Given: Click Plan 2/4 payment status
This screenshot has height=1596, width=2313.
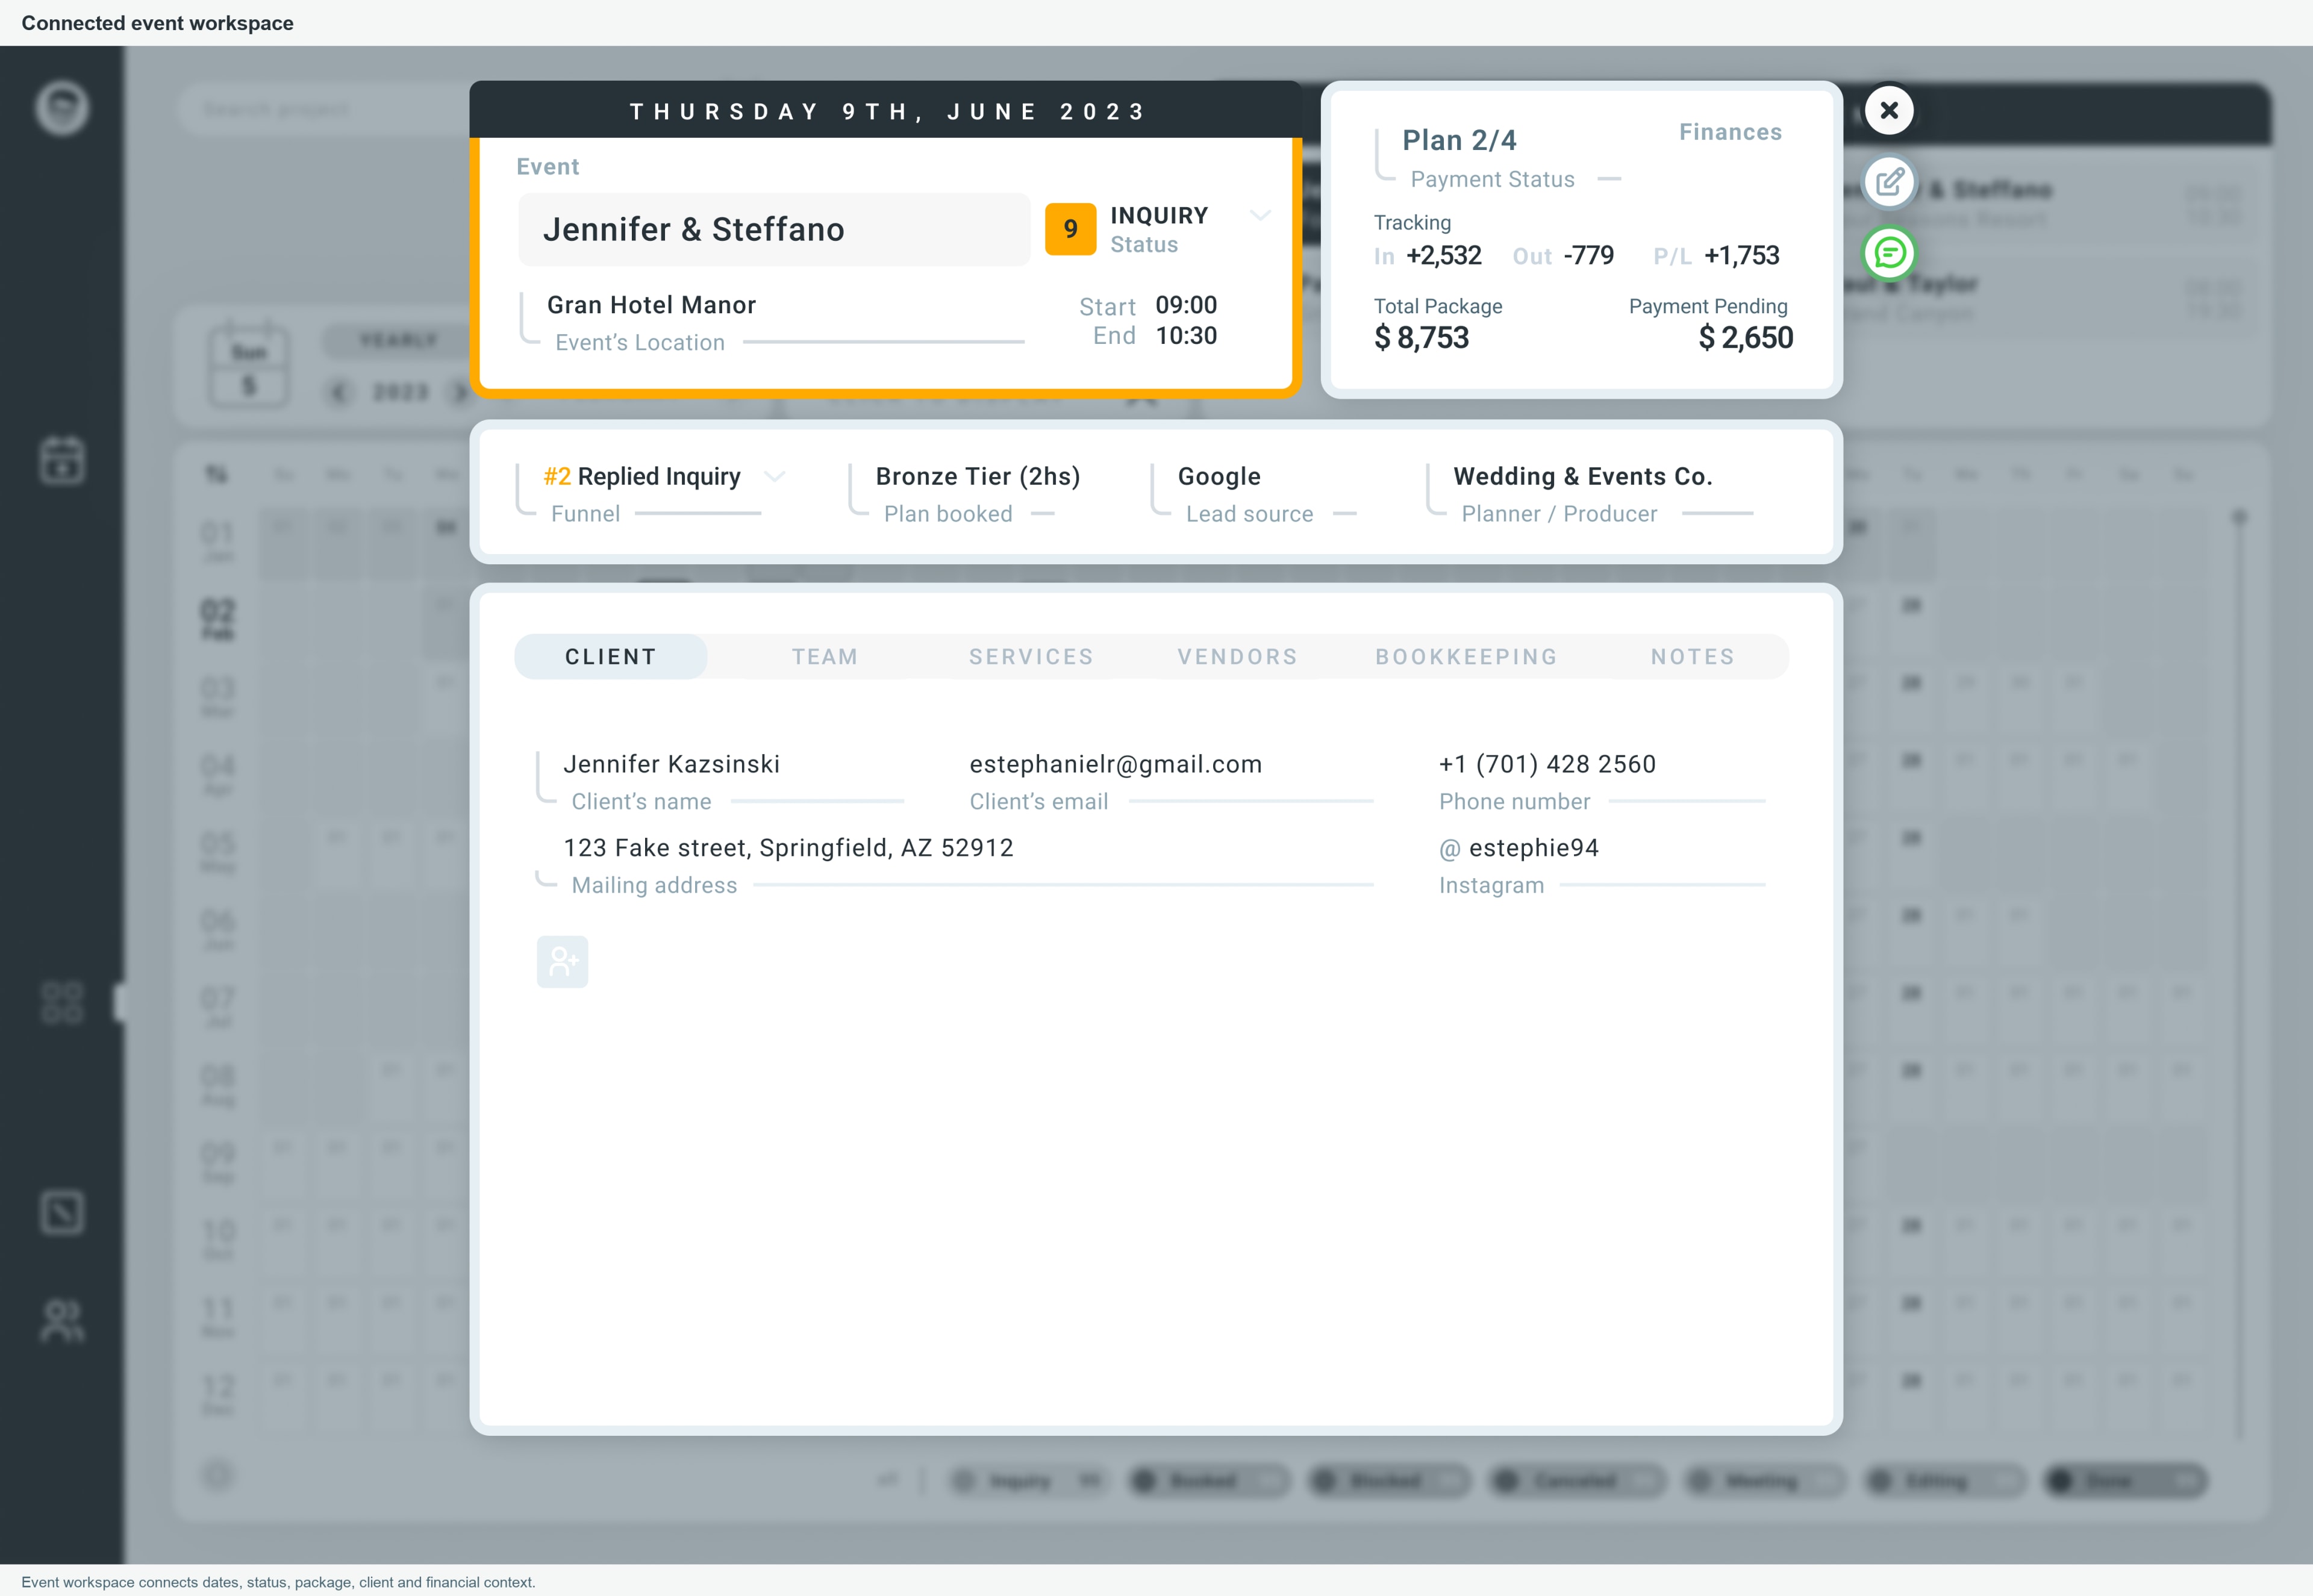Looking at the screenshot, I should (1459, 140).
